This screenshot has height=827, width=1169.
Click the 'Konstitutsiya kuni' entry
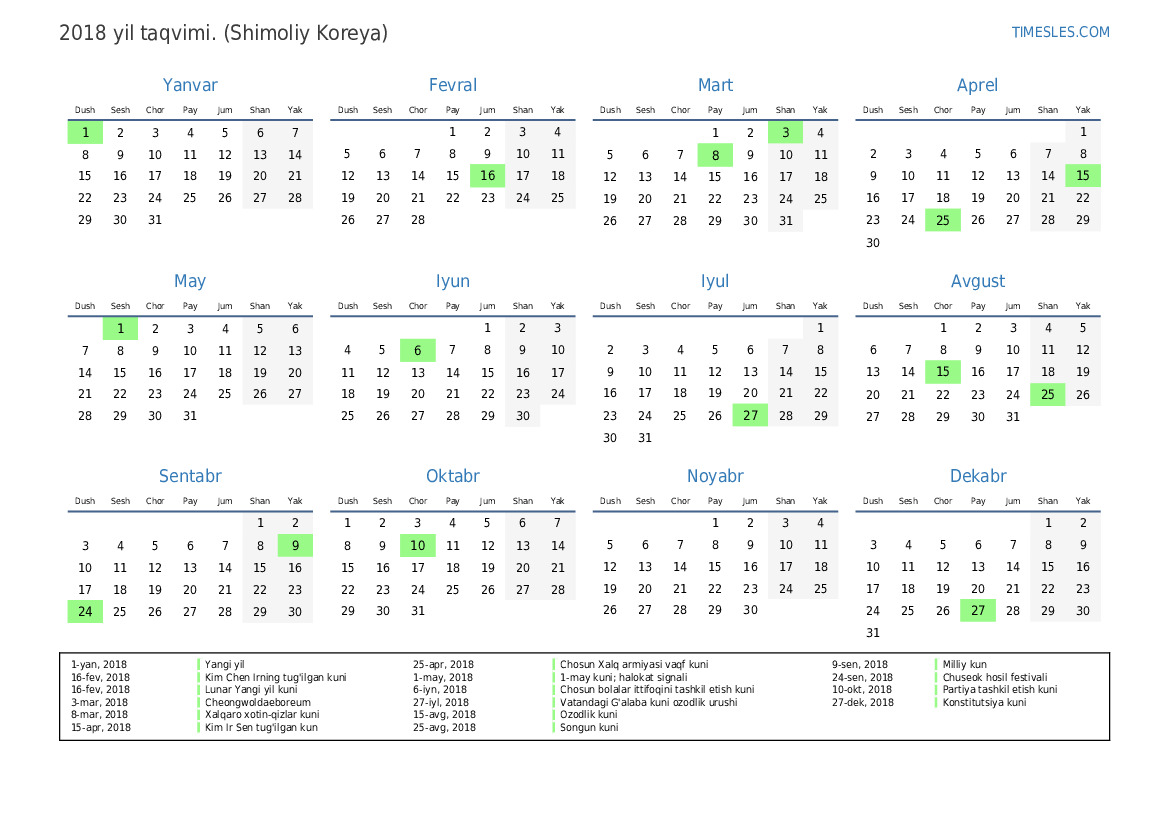tap(984, 702)
